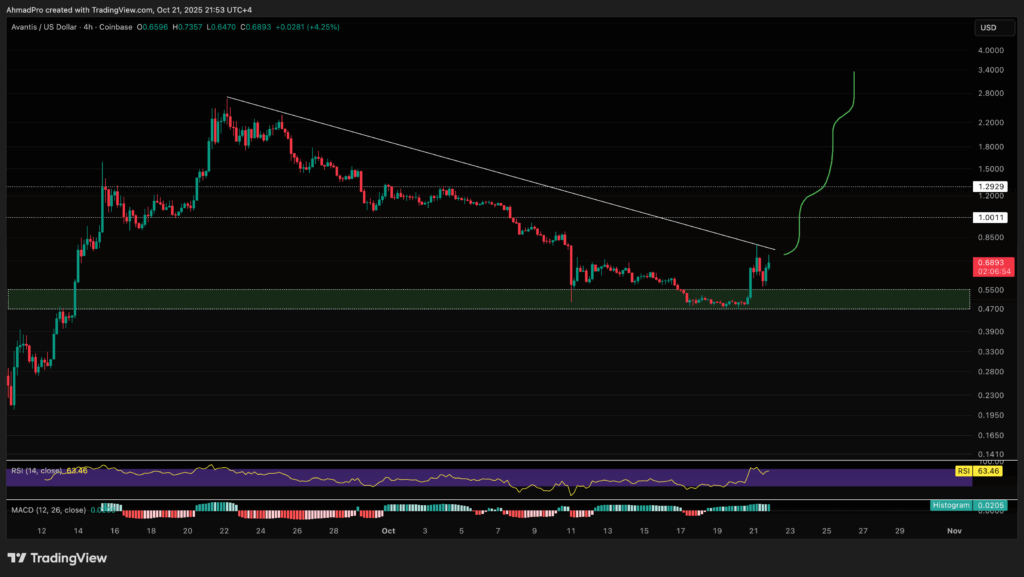
Task: Select the white descending trendline
Action: (500, 173)
